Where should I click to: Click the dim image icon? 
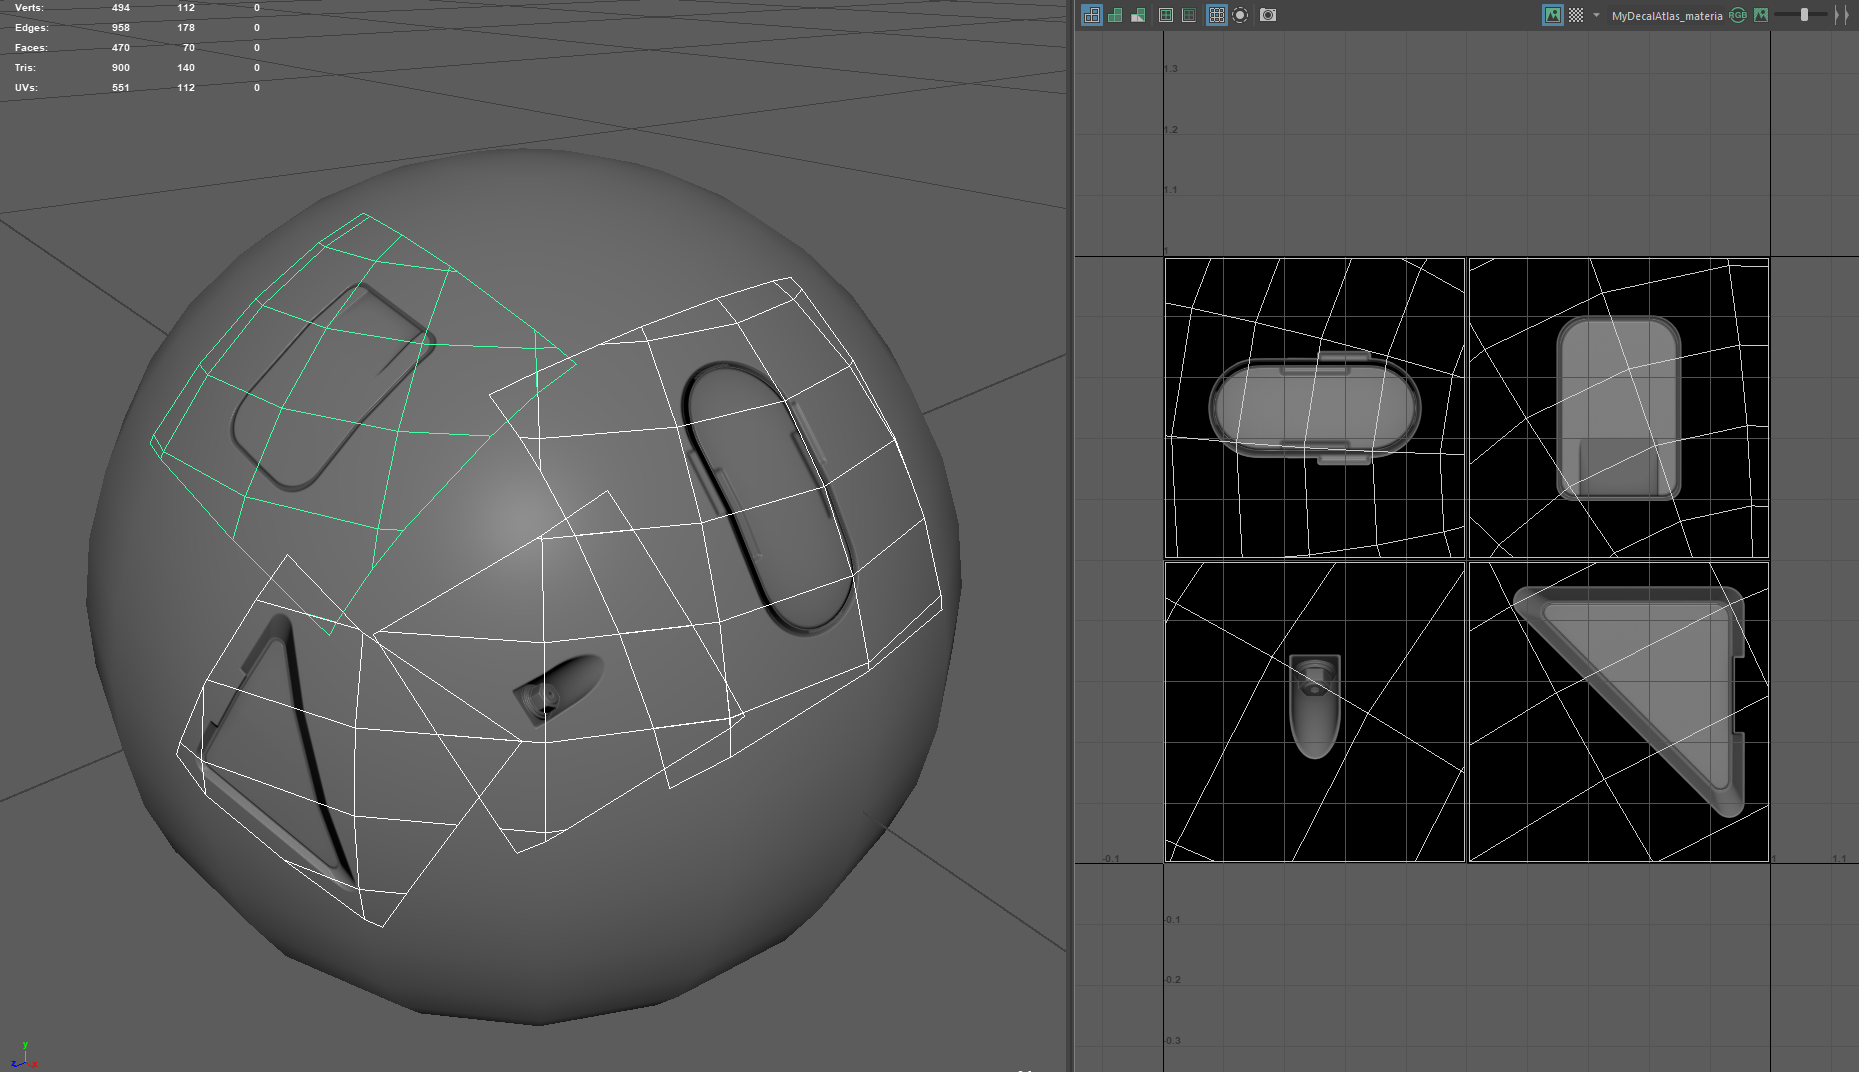click(1761, 15)
